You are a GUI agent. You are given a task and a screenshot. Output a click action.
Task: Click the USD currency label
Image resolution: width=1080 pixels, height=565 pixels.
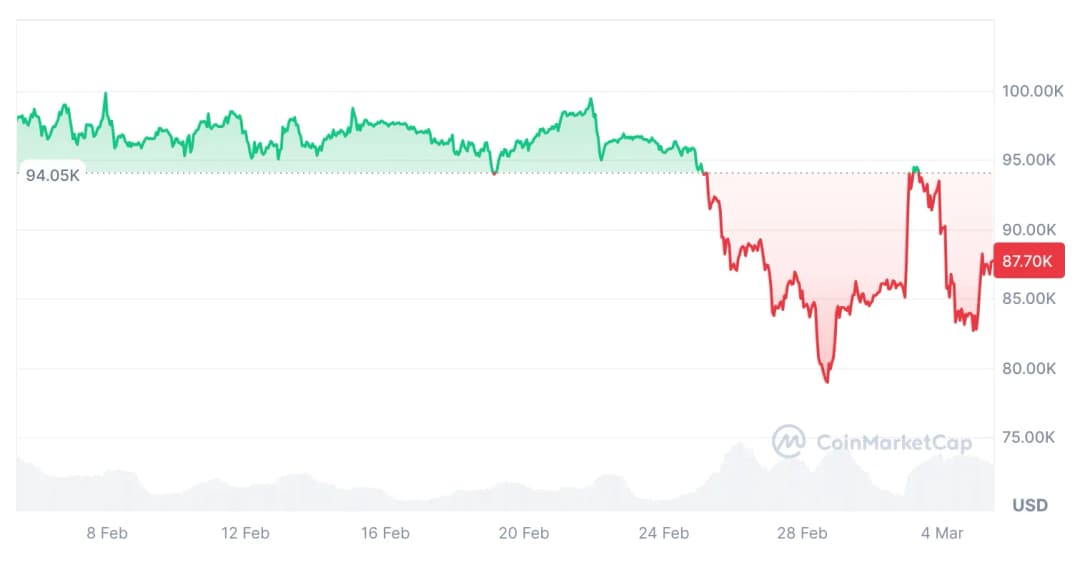click(1030, 505)
